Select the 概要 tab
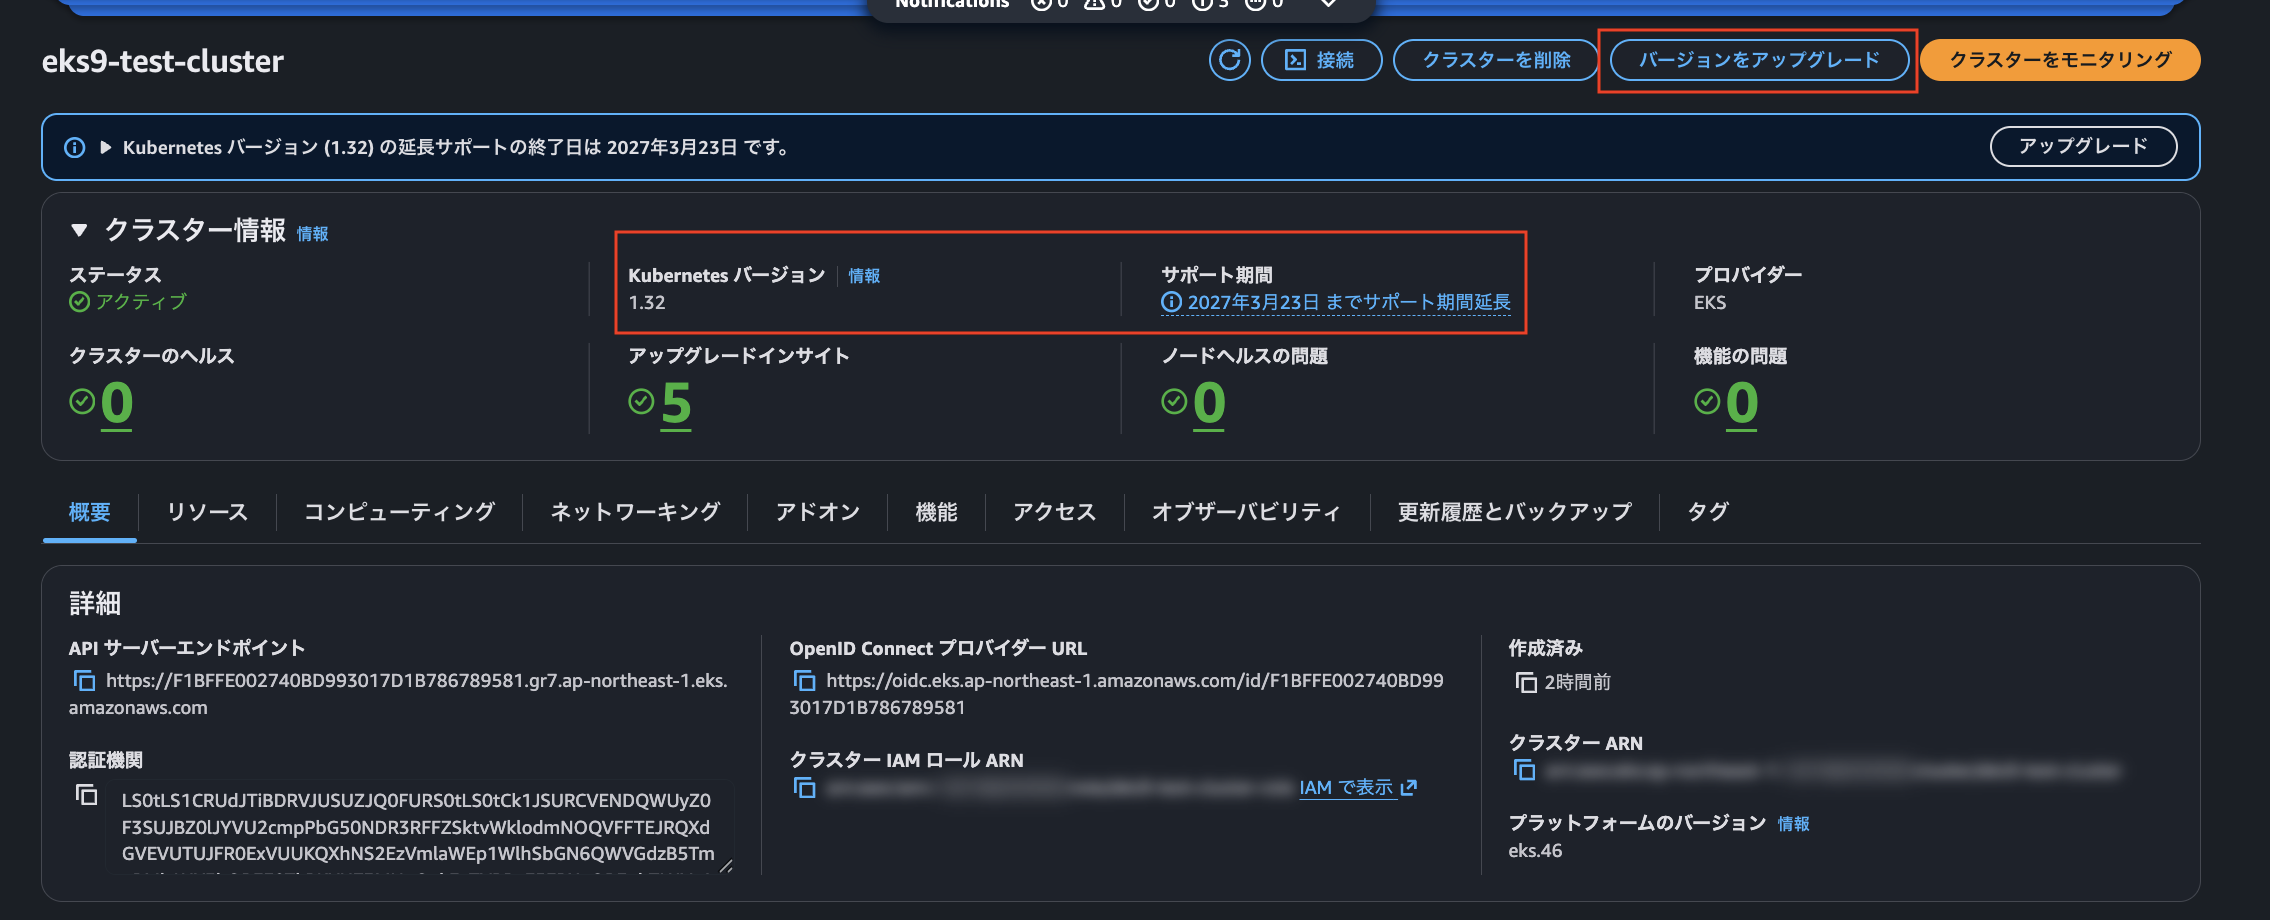Screen dimensions: 2270x920 [x=89, y=512]
